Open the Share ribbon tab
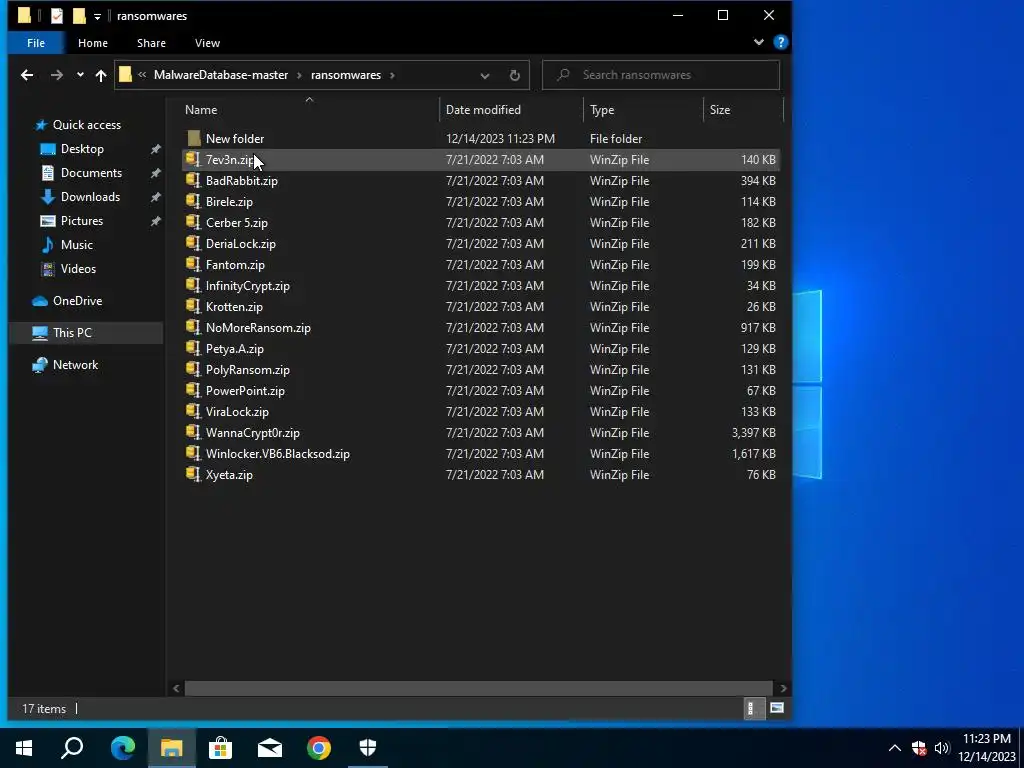The image size is (1024, 768). [x=151, y=43]
